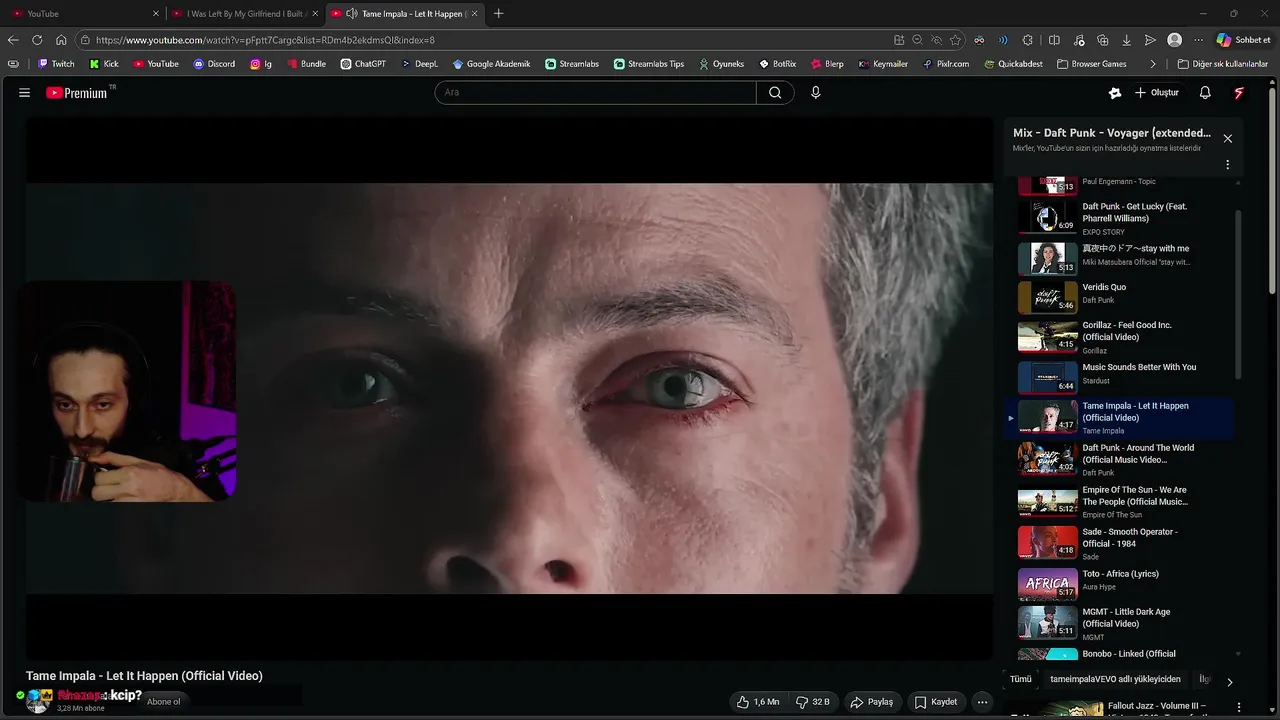
Task: Click the channel avatar below the title
Action: (x=38, y=700)
